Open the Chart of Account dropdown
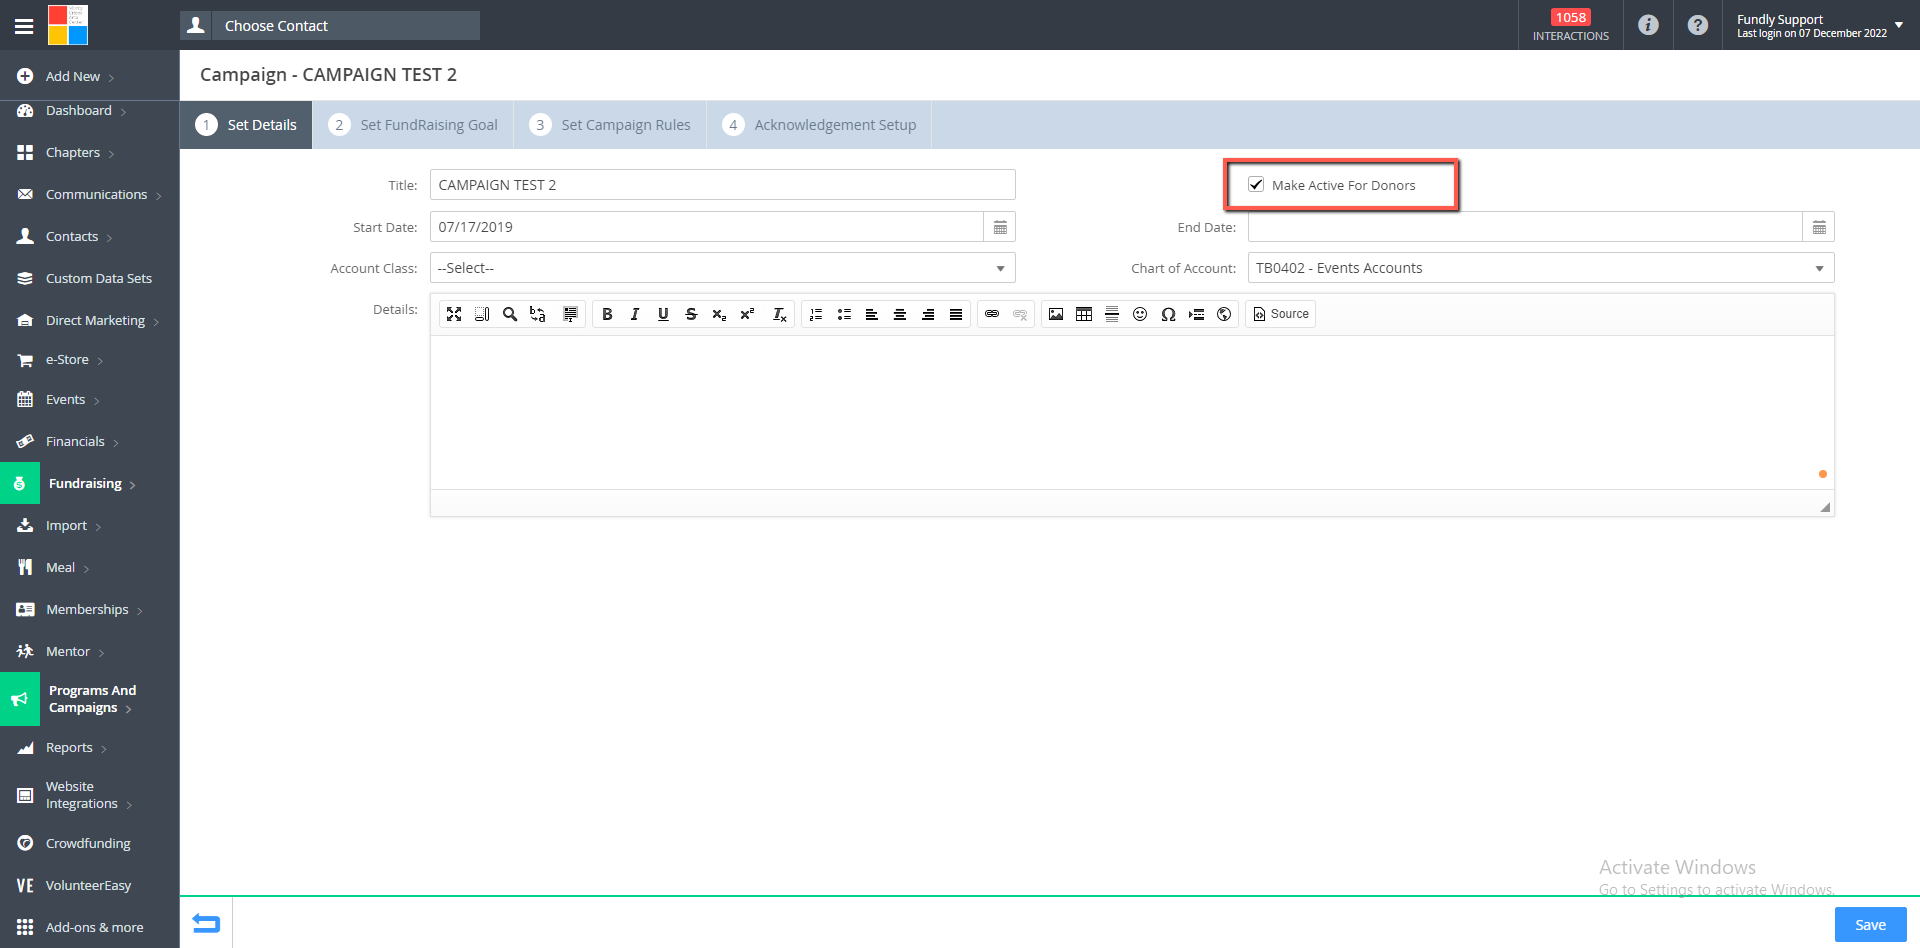 [1541, 268]
